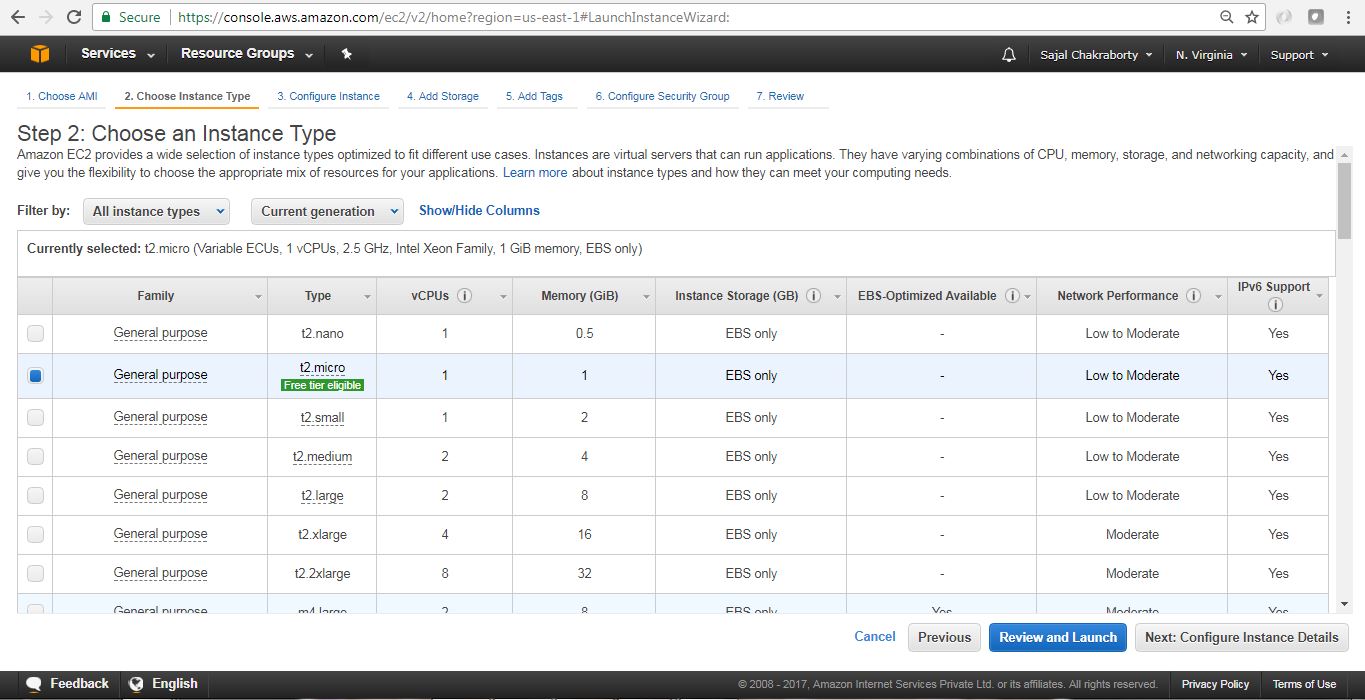This screenshot has width=1365, height=700.
Task: Click the AWS cube logo icon
Action: (40, 54)
